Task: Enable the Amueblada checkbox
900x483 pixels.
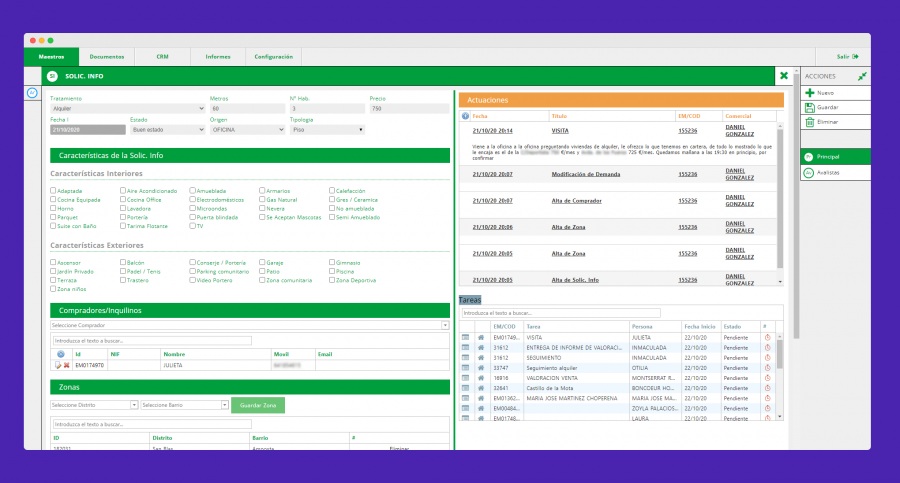Action: pos(192,191)
